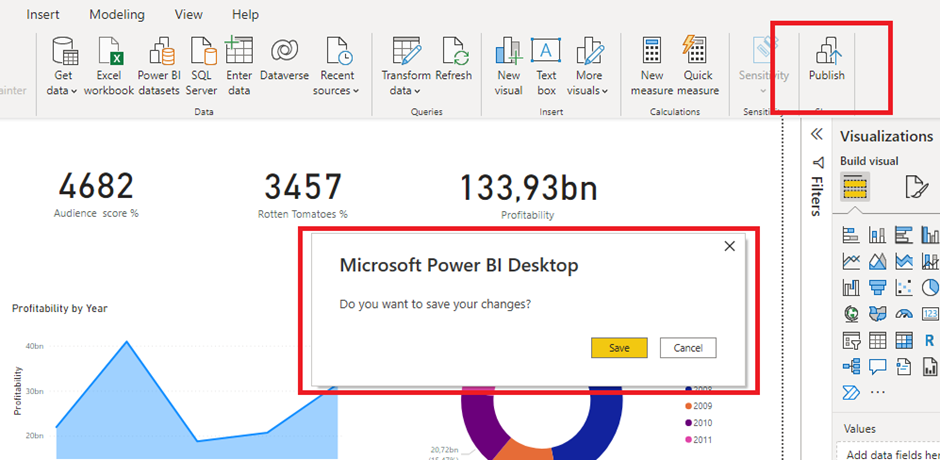Add a Decomposition tree visual

(851, 366)
